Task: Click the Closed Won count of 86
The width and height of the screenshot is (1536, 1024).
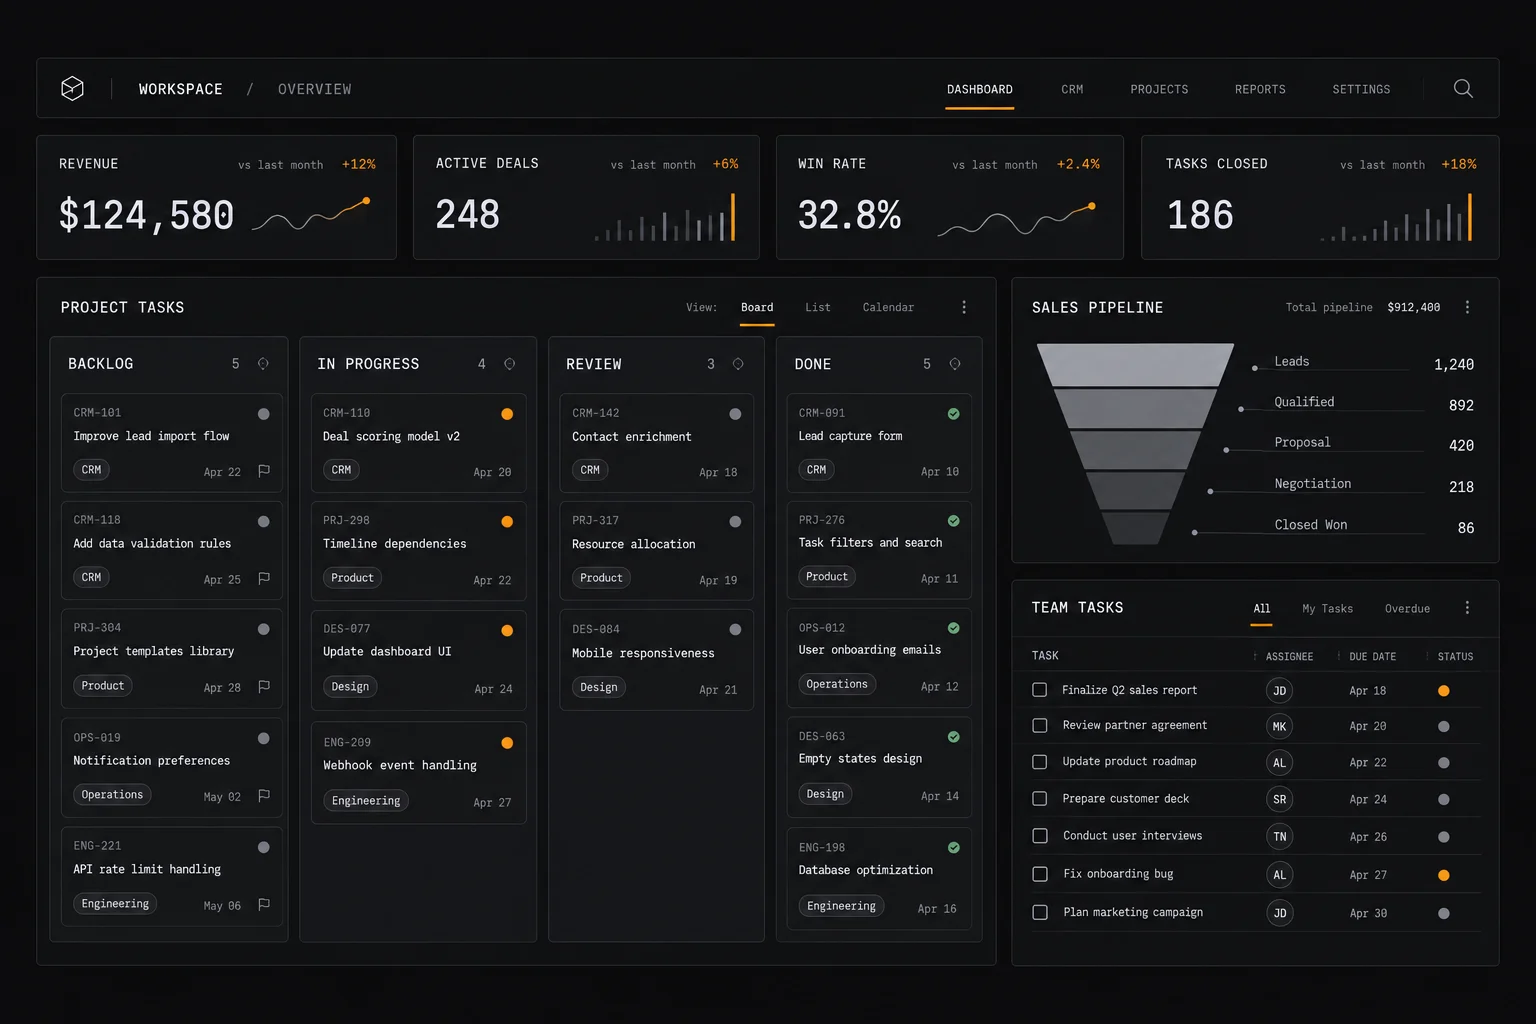Action: [1466, 528]
